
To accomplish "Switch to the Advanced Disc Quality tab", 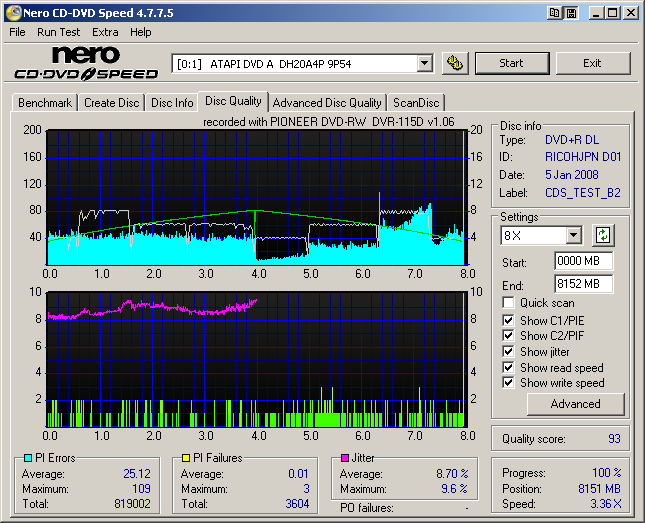I will tap(327, 102).
